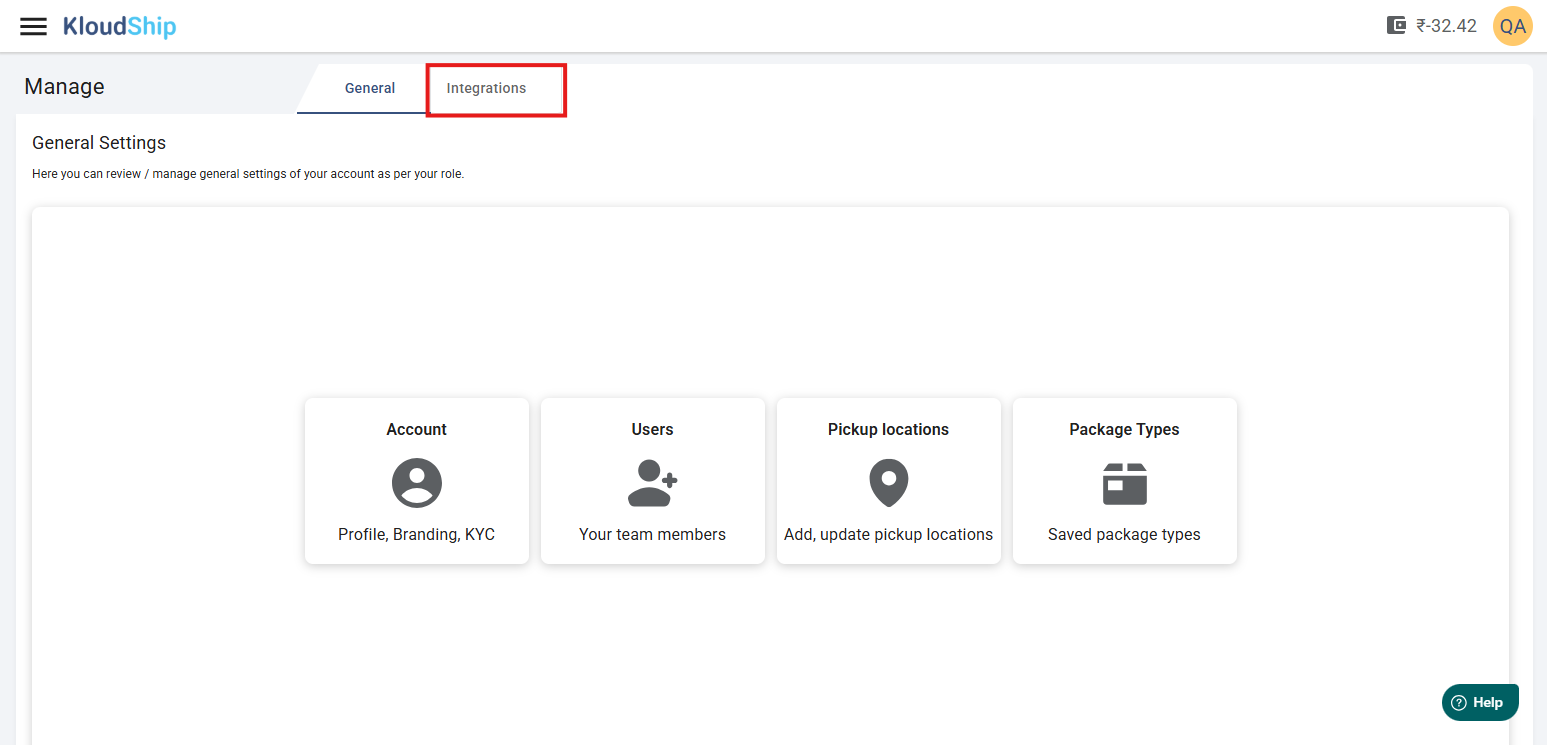The height and width of the screenshot is (745, 1547).
Task: Open the wallet icon in header
Action: (1397, 26)
